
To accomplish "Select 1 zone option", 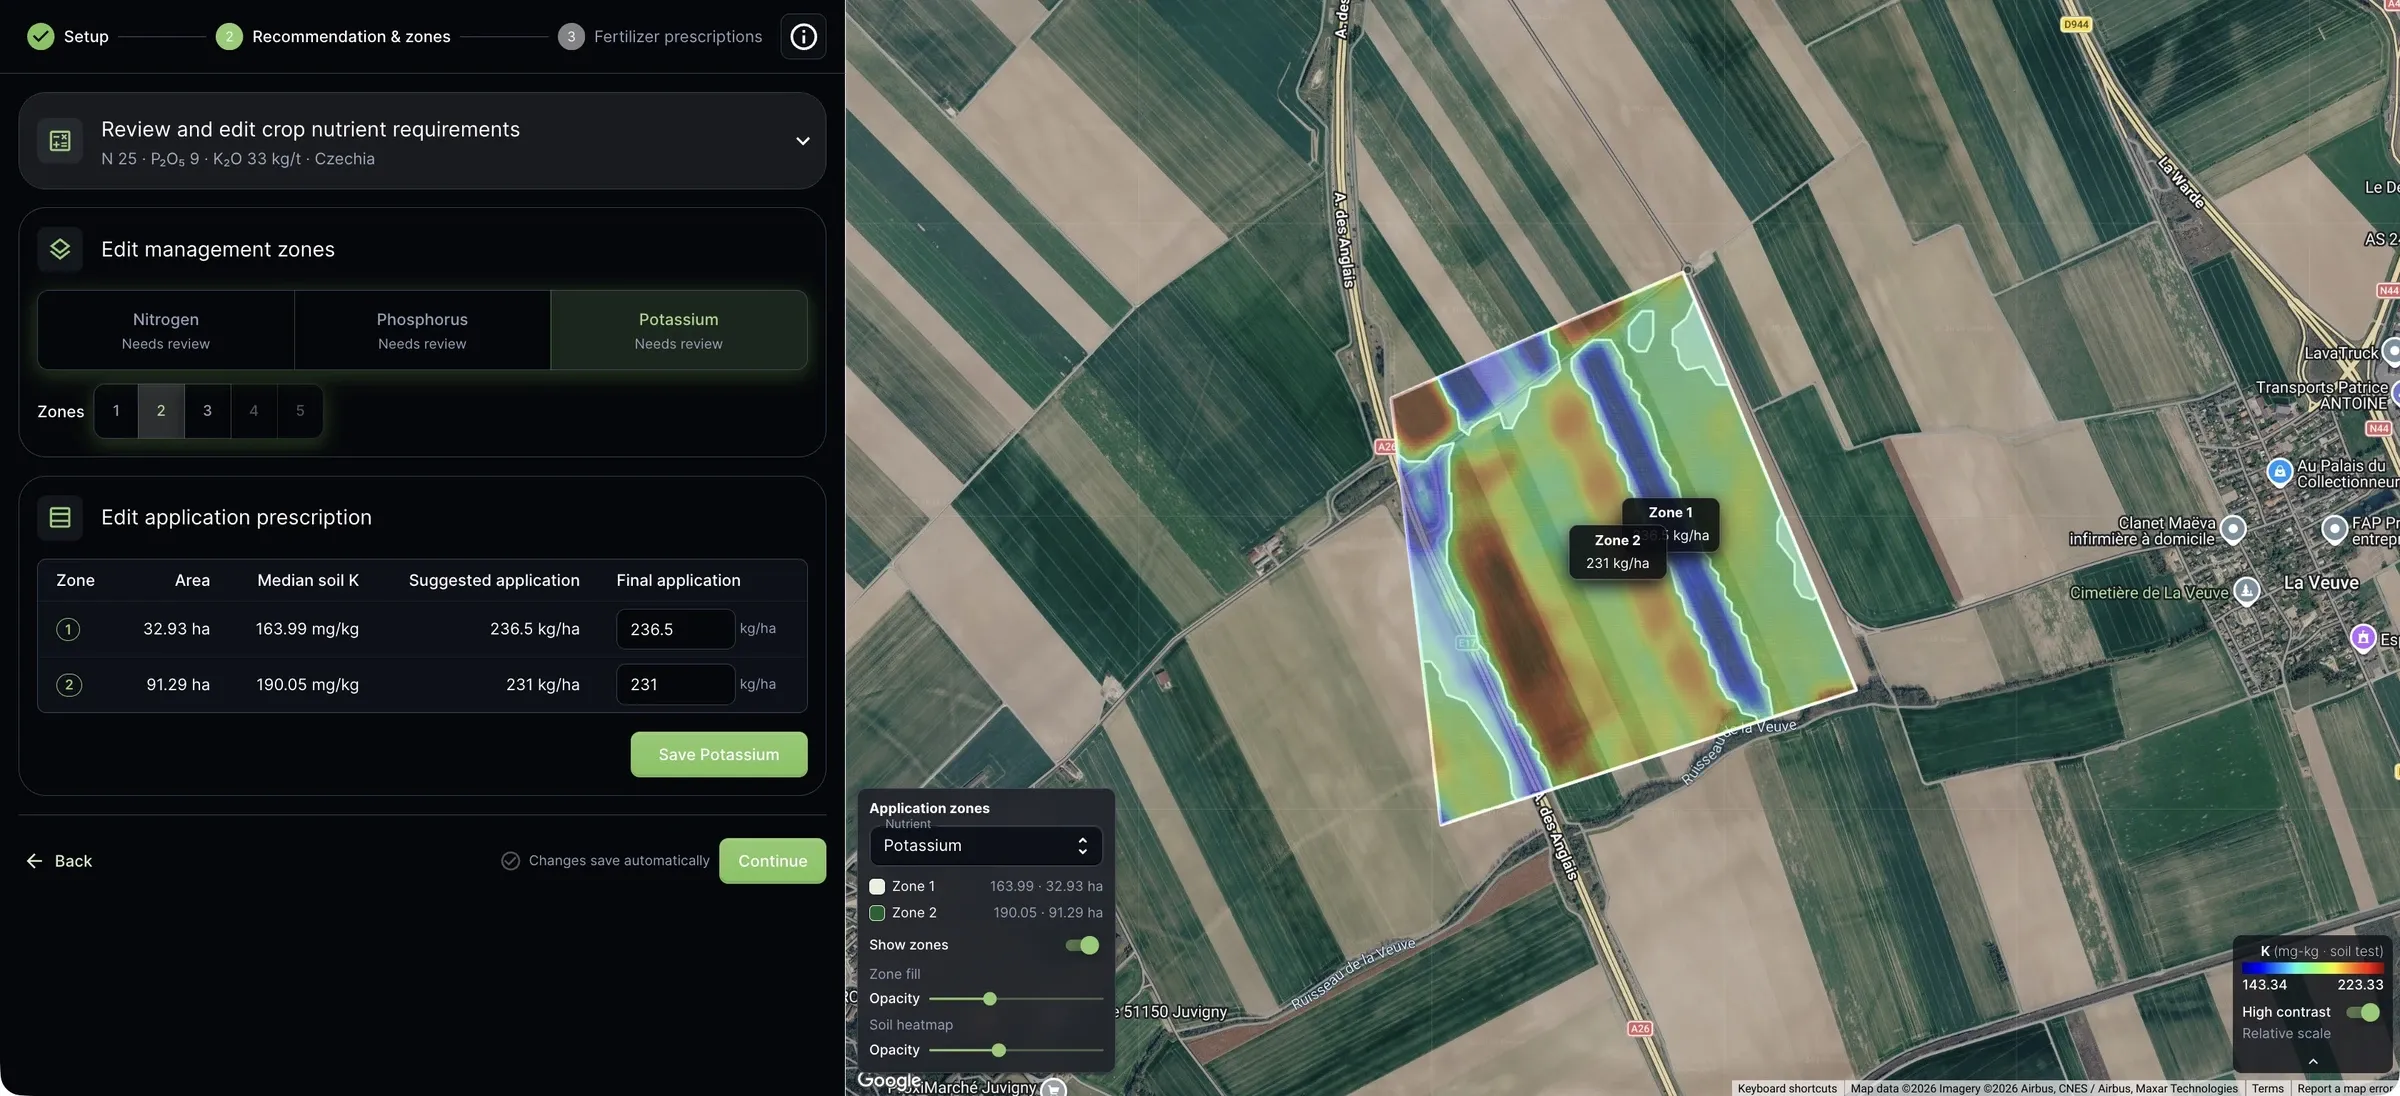I will coord(116,411).
